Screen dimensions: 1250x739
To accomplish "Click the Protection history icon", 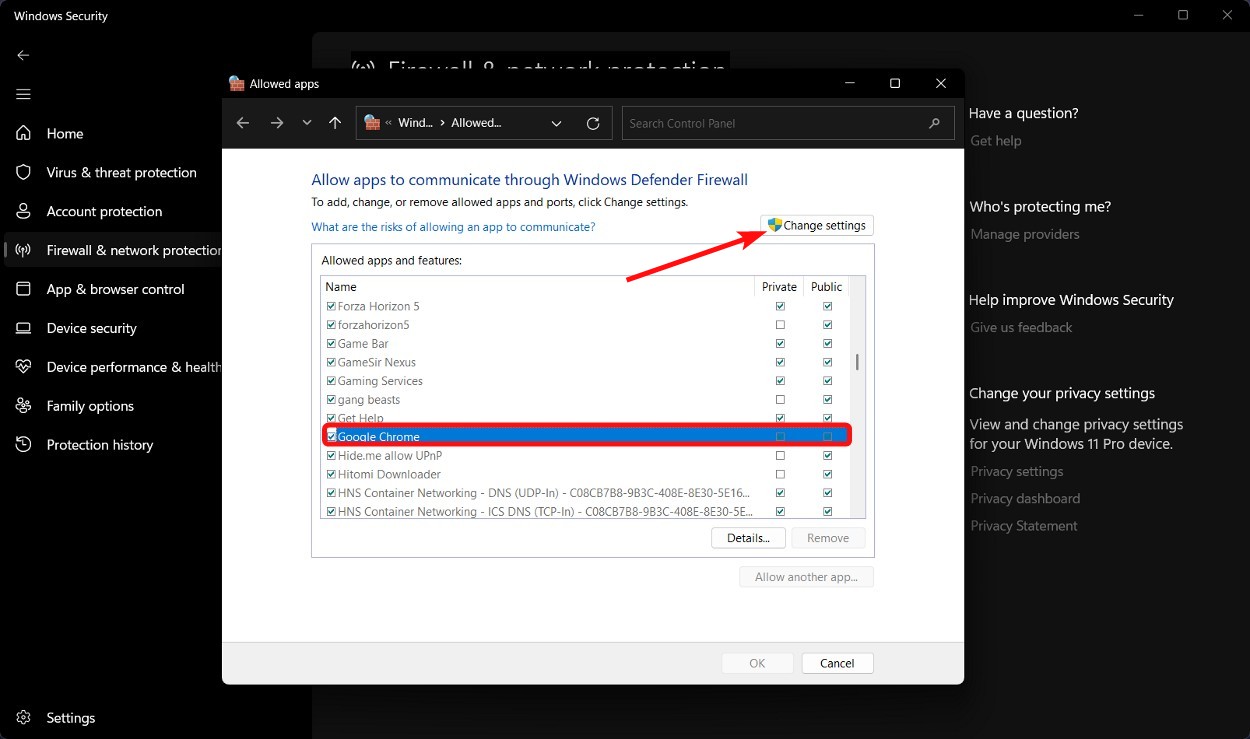I will [x=23, y=445].
